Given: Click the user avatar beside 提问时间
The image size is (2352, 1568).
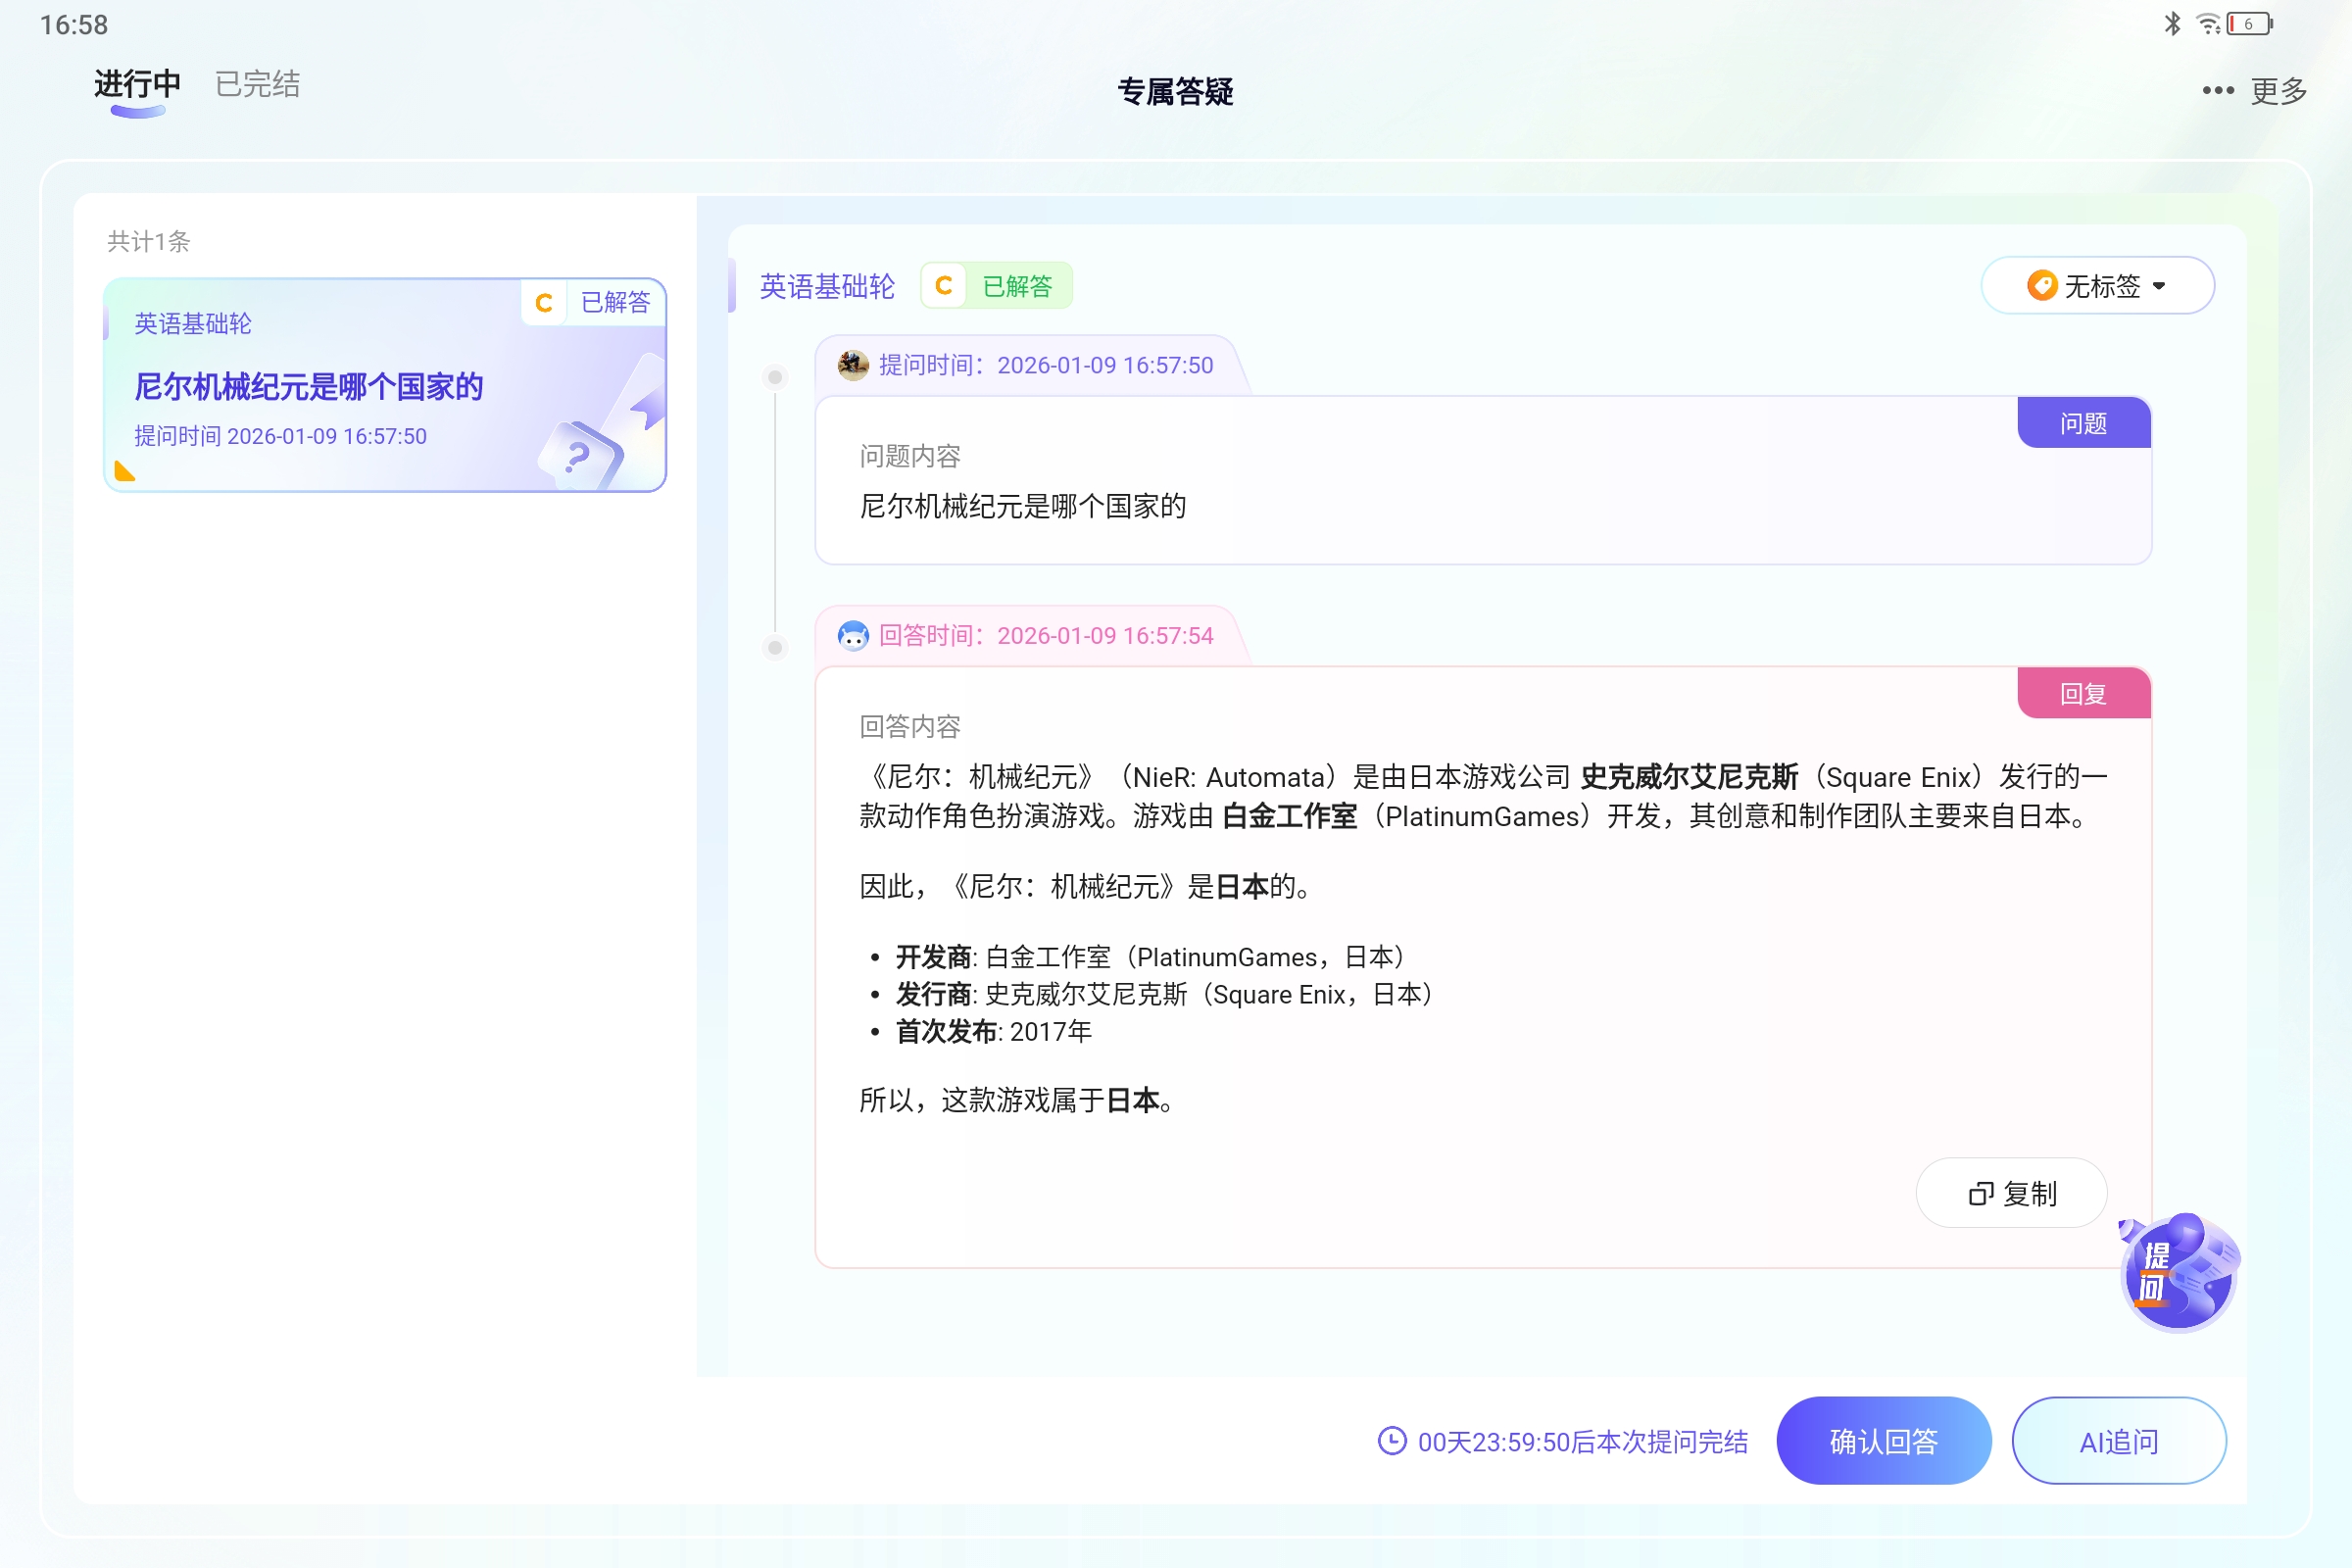Looking at the screenshot, I should (x=852, y=364).
